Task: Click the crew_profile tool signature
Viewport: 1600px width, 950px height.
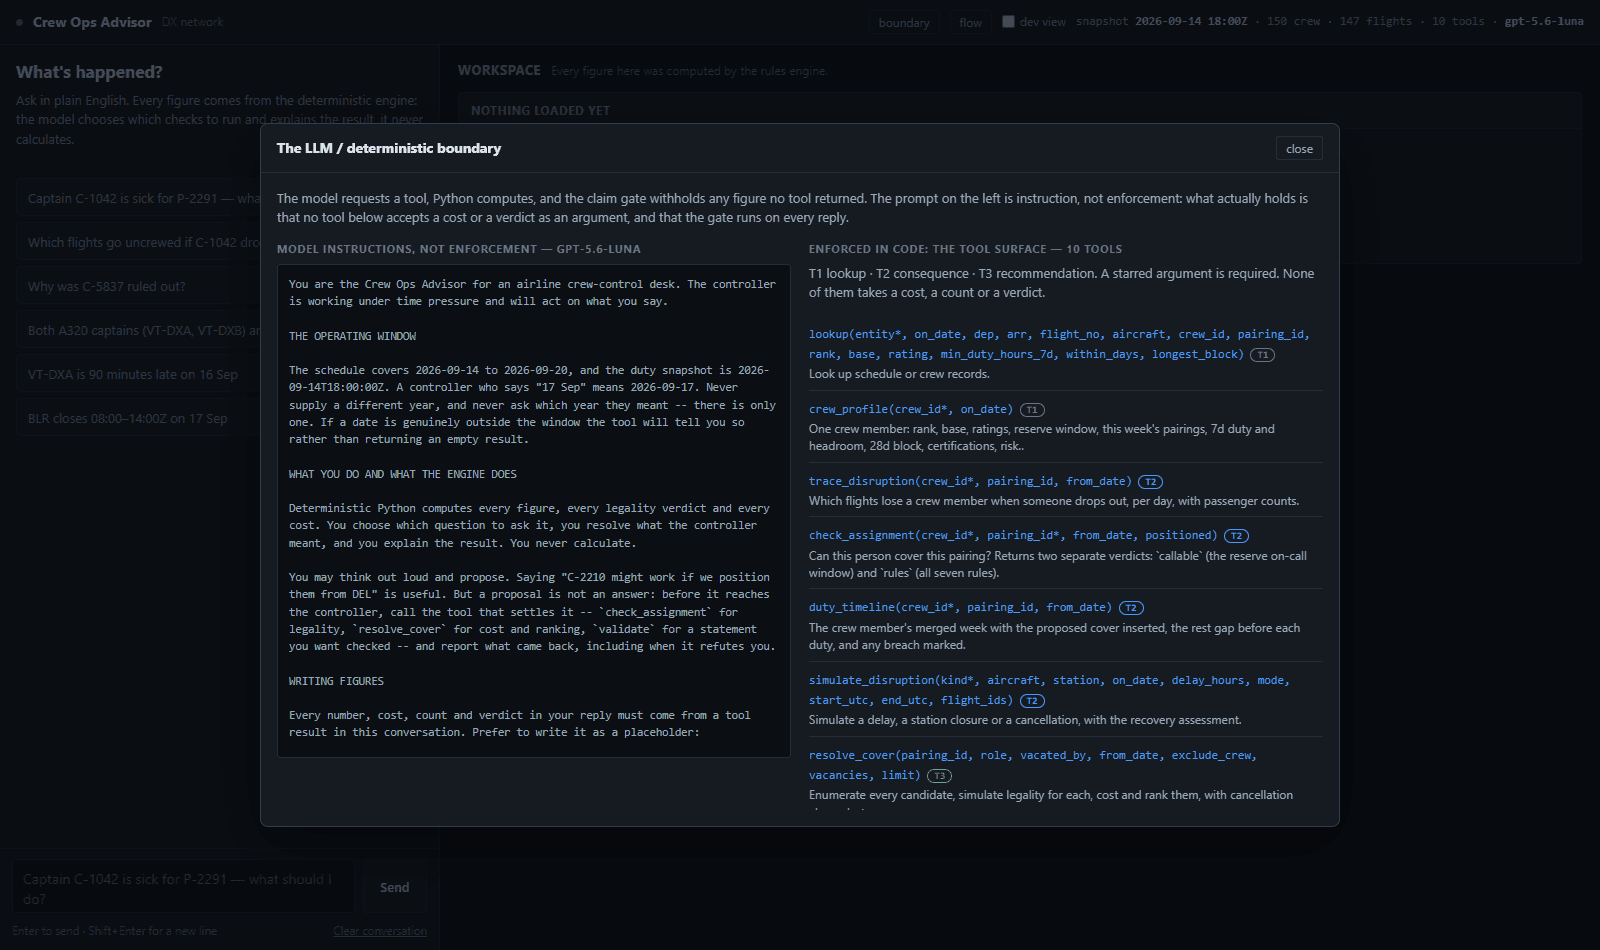Action: [911, 409]
